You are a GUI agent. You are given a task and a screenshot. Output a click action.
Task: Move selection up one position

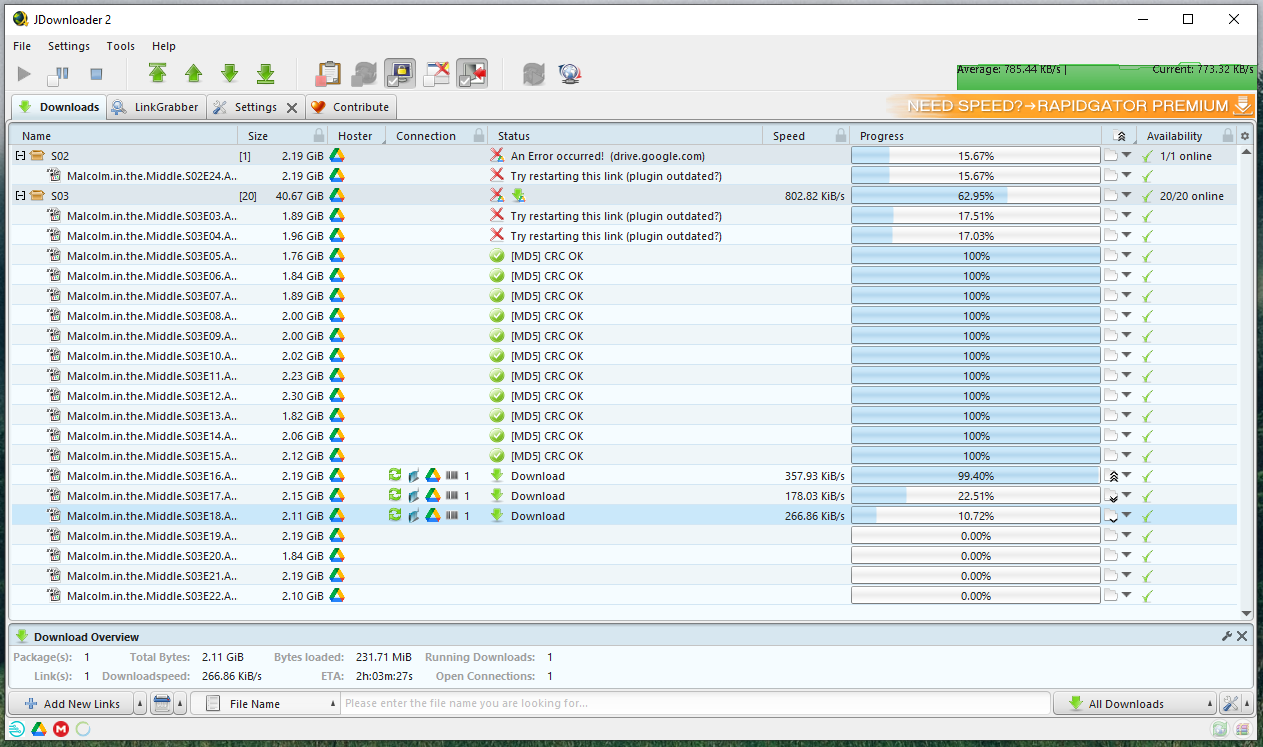(x=193, y=73)
